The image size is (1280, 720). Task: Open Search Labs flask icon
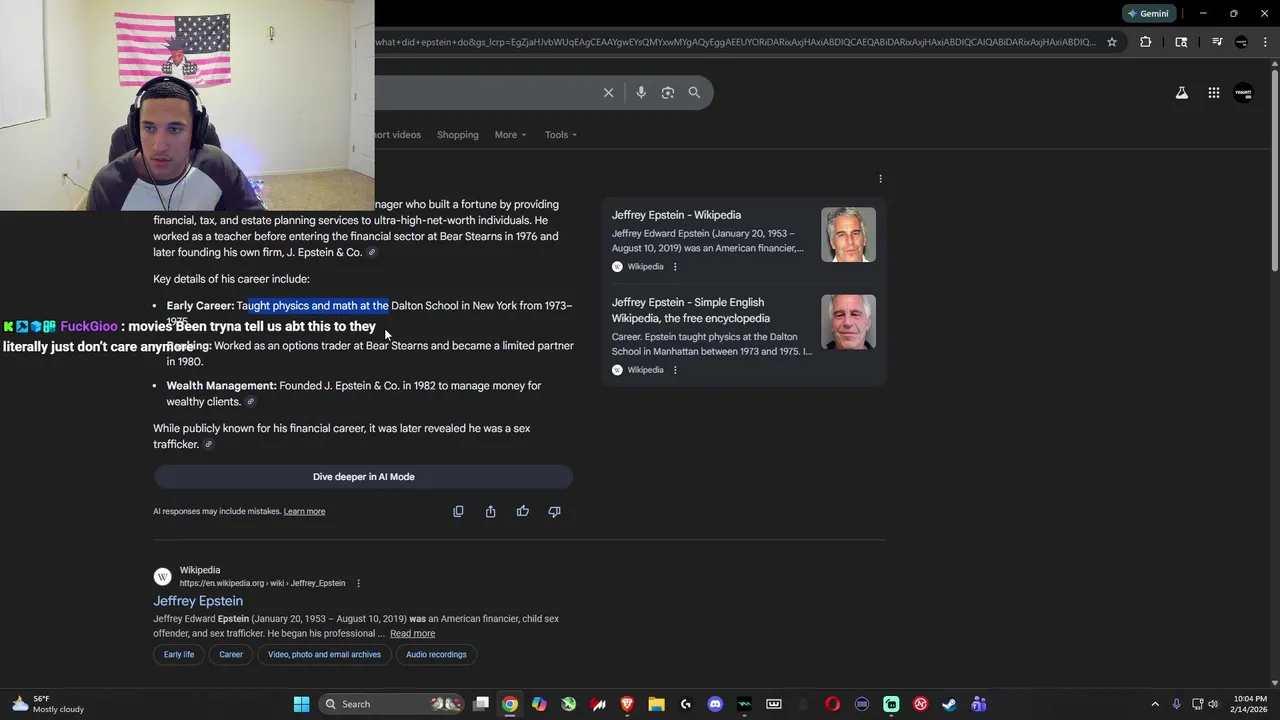click(x=1181, y=92)
